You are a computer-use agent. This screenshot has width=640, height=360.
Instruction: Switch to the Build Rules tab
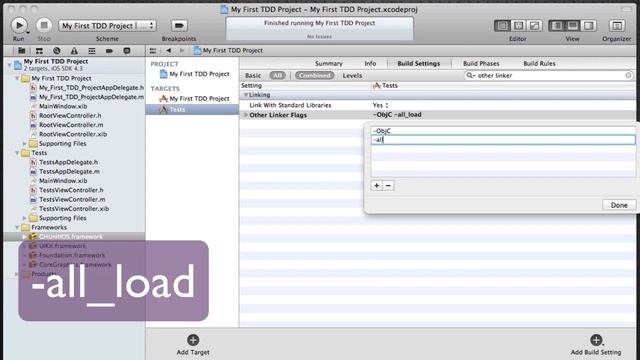[539, 63]
